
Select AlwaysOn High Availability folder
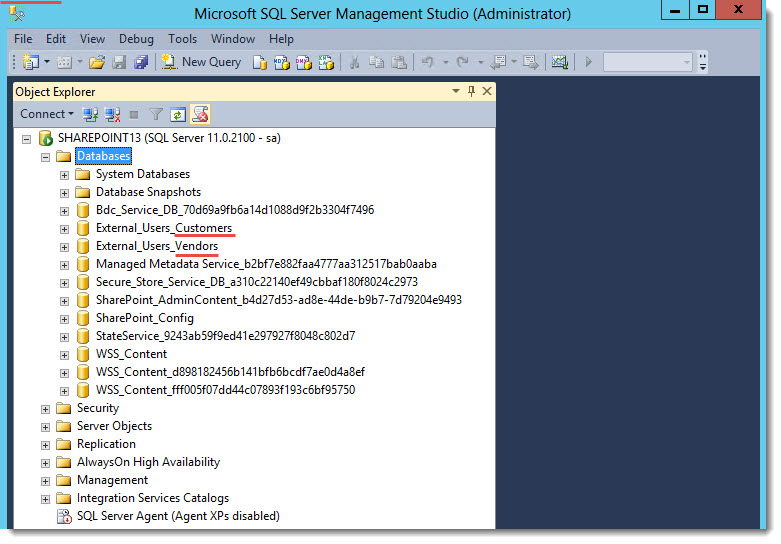pyautogui.click(x=148, y=462)
